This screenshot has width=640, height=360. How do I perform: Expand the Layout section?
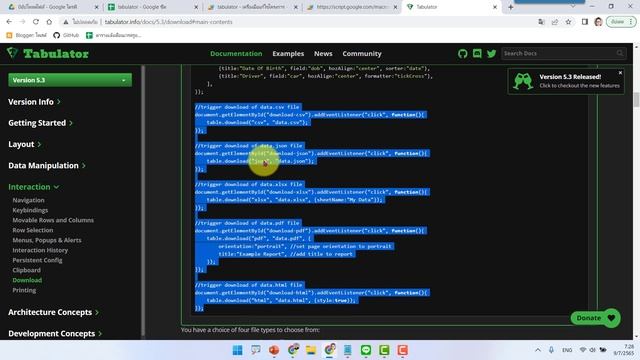pyautogui.click(x=24, y=144)
